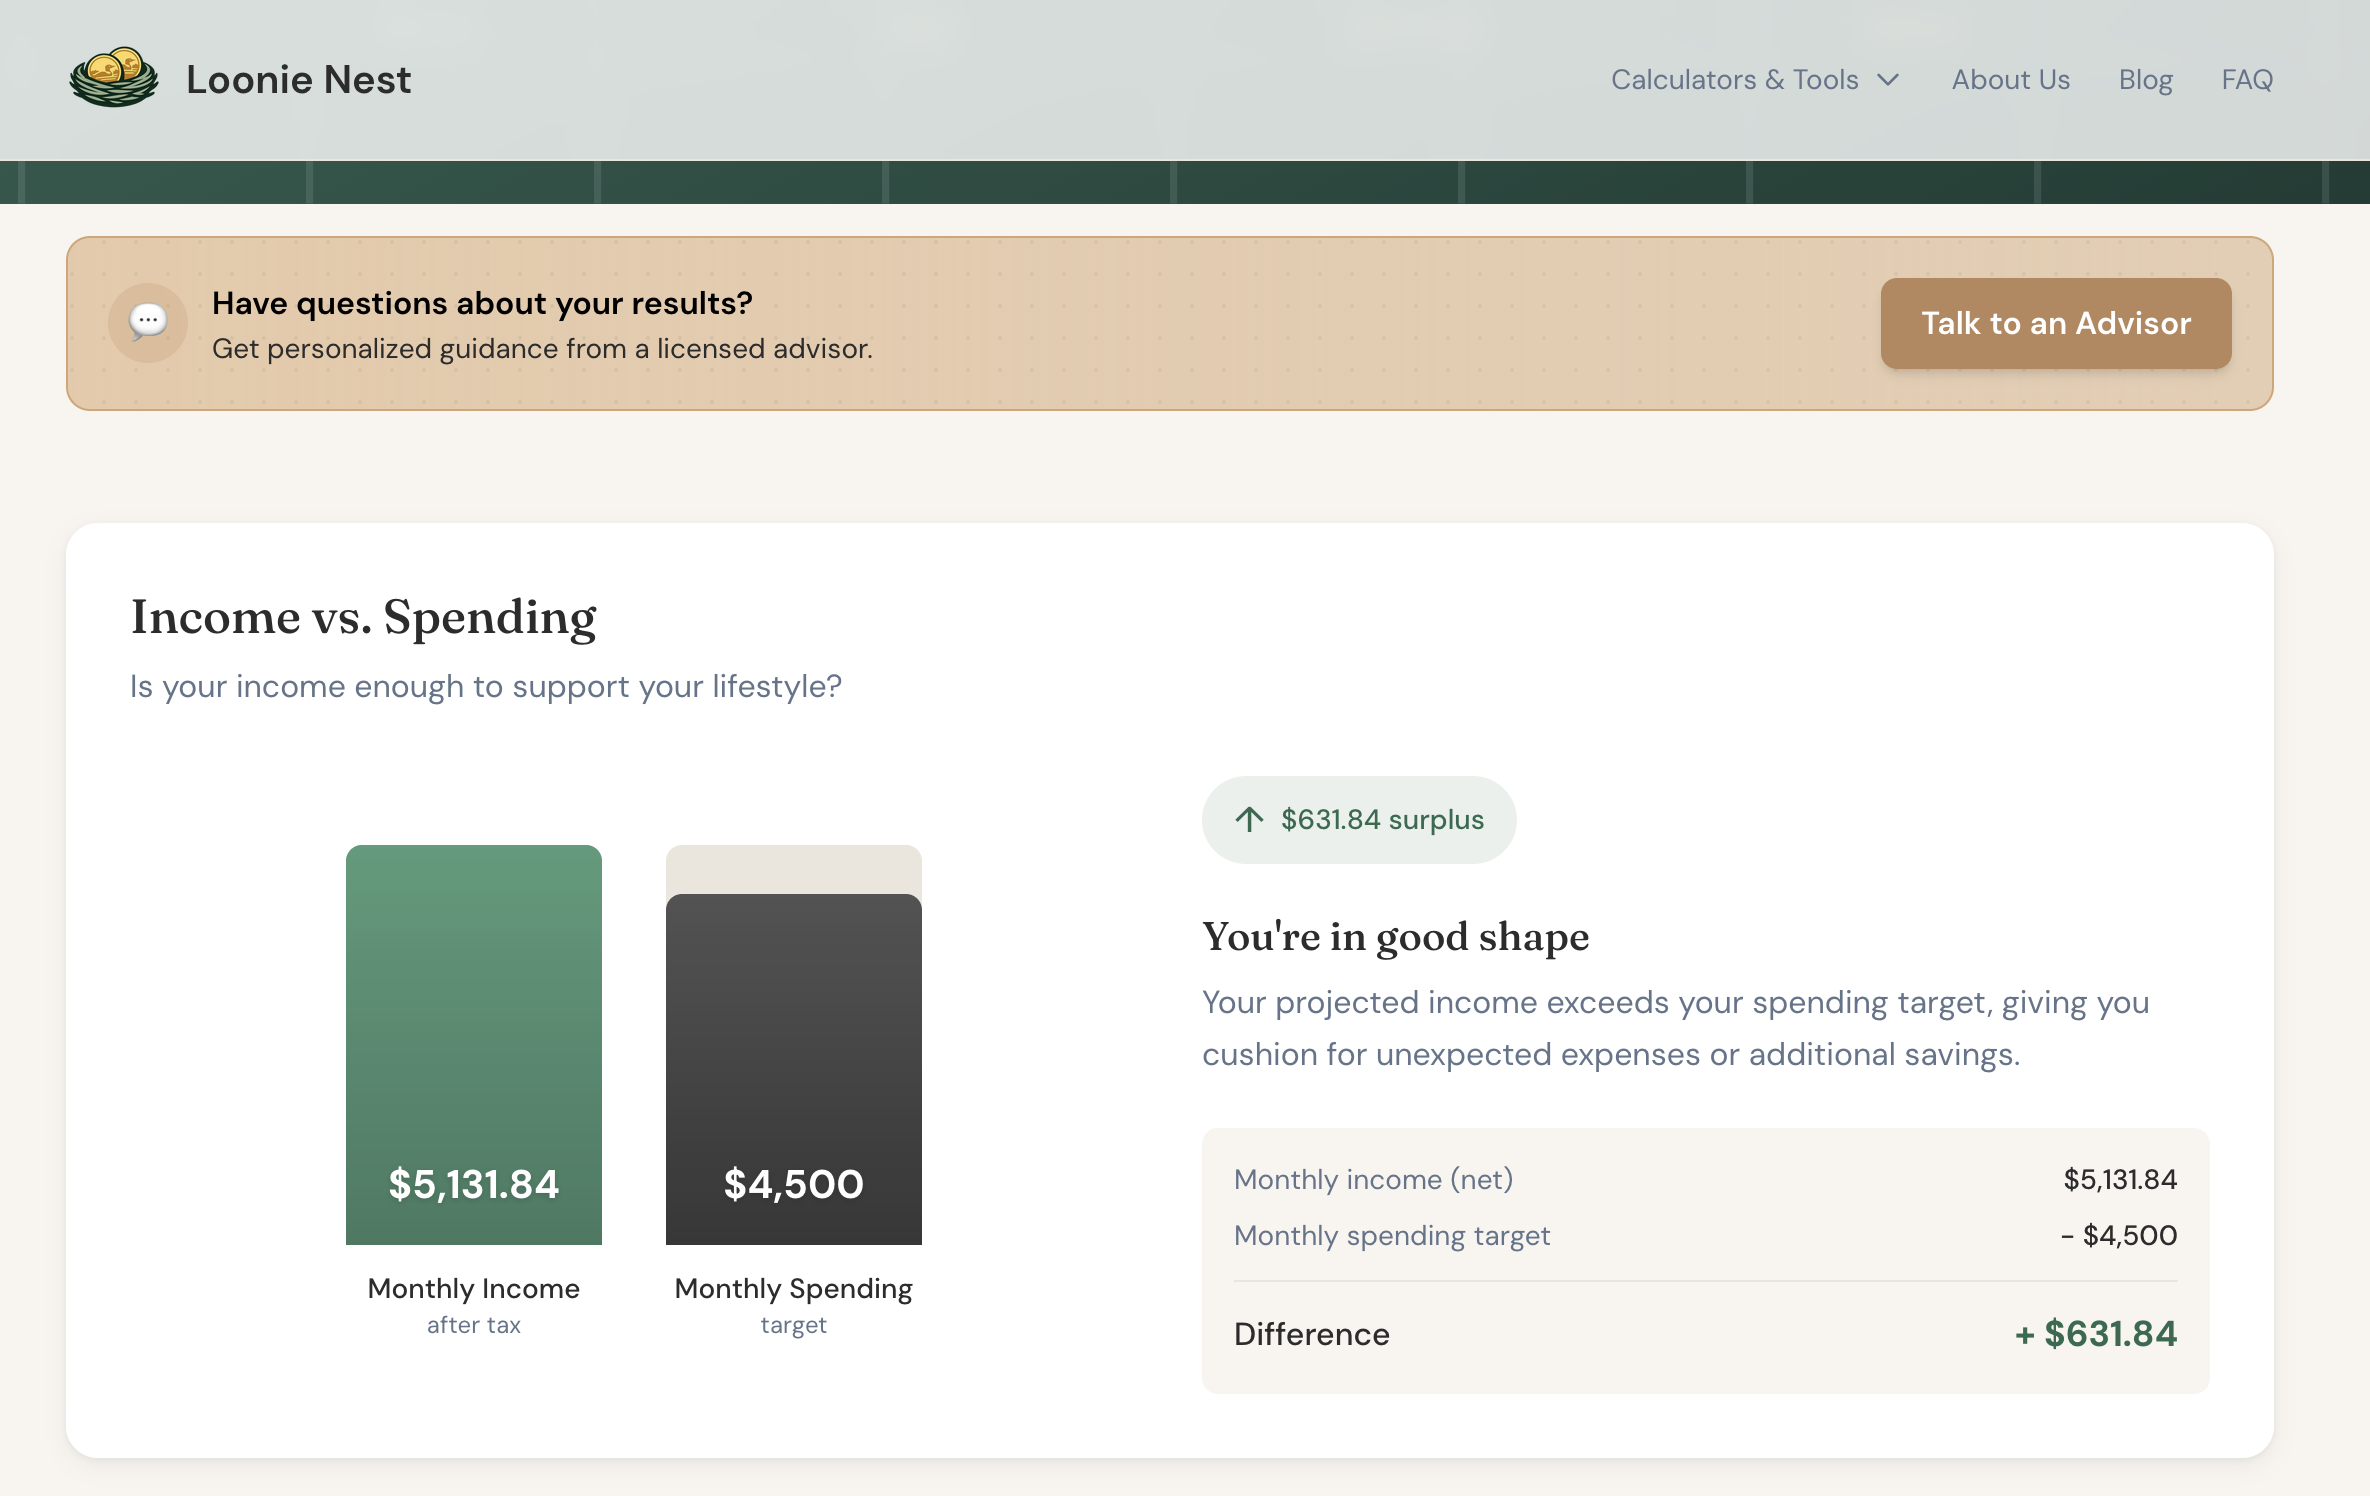Click the 'Difference' row label
Screen dimensions: 2370x1496
click(x=1311, y=1334)
